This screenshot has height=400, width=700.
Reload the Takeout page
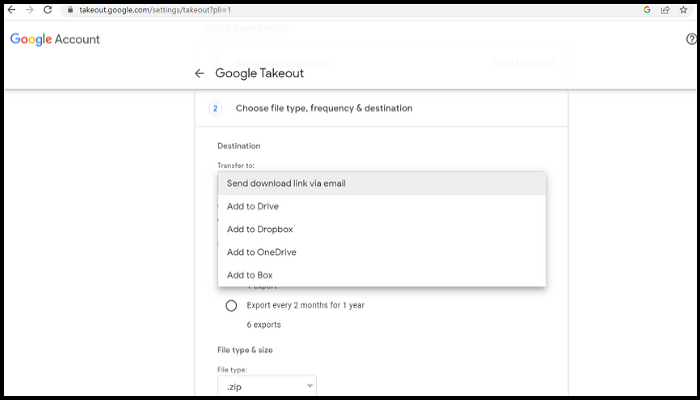coord(48,9)
